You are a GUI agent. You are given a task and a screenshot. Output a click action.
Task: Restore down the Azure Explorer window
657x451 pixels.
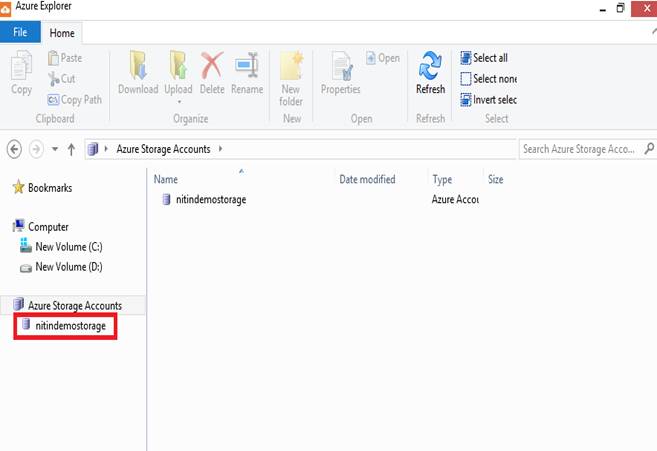point(621,8)
